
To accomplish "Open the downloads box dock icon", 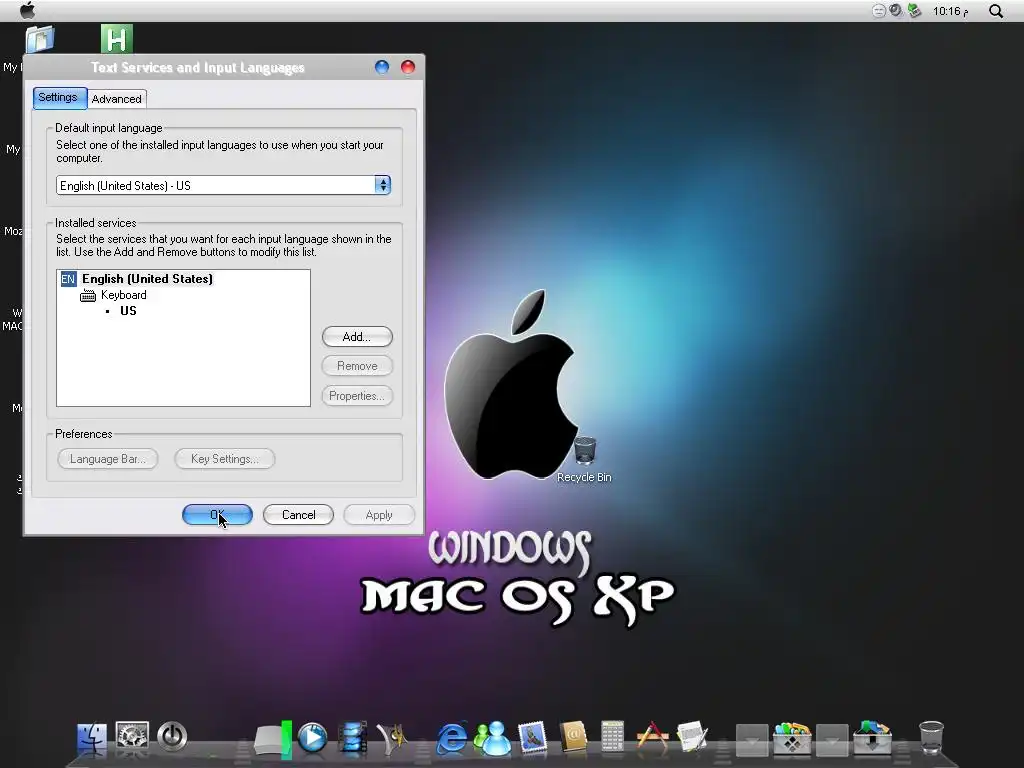I will click(x=872, y=738).
